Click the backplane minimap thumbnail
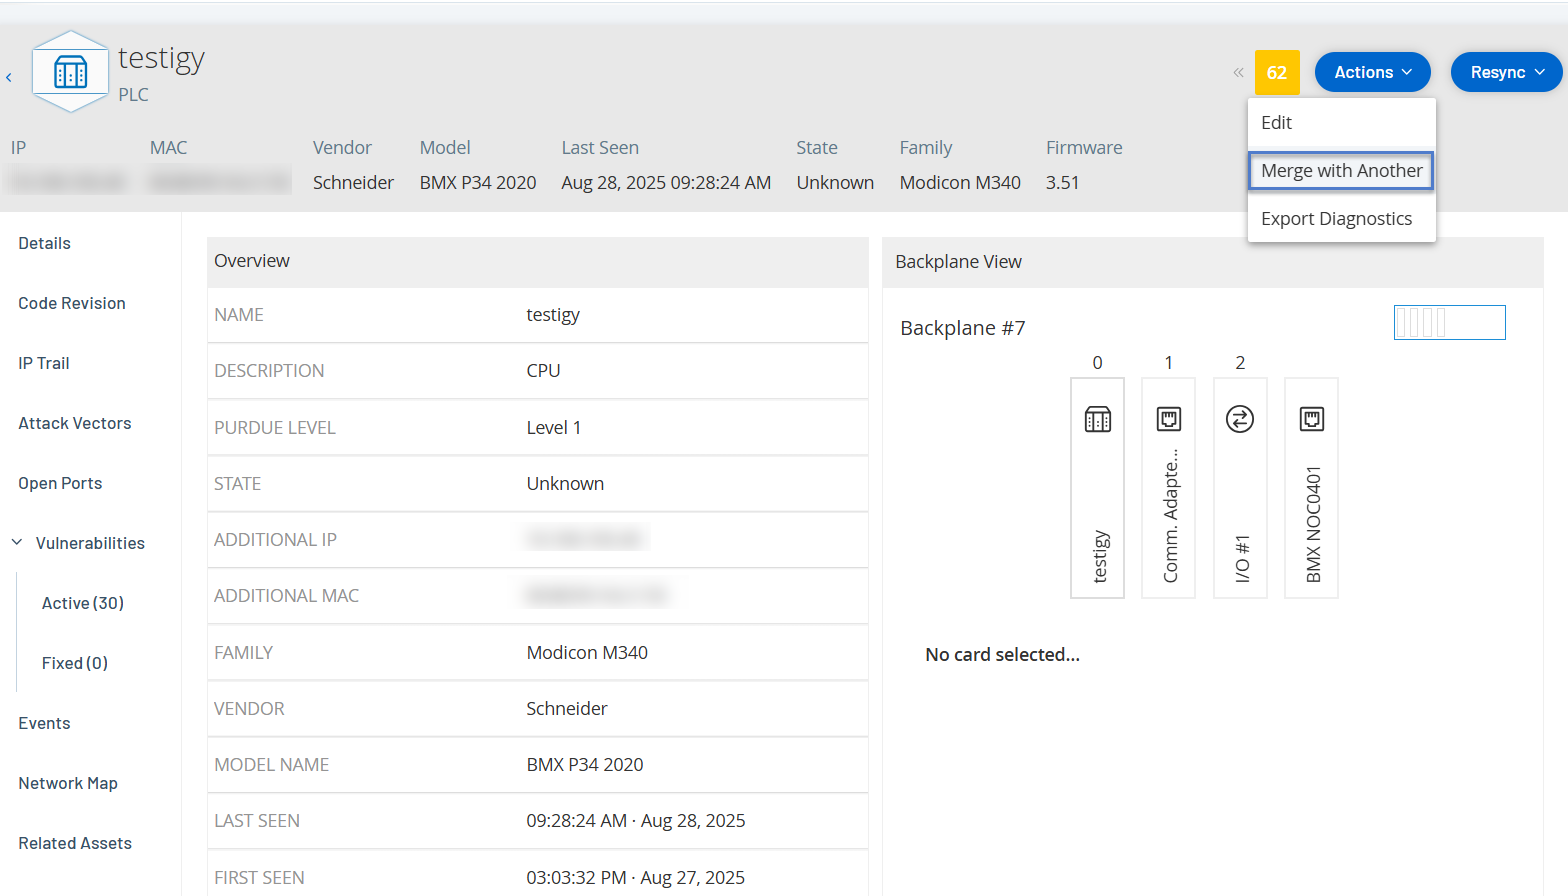The width and height of the screenshot is (1568, 896). click(x=1449, y=322)
